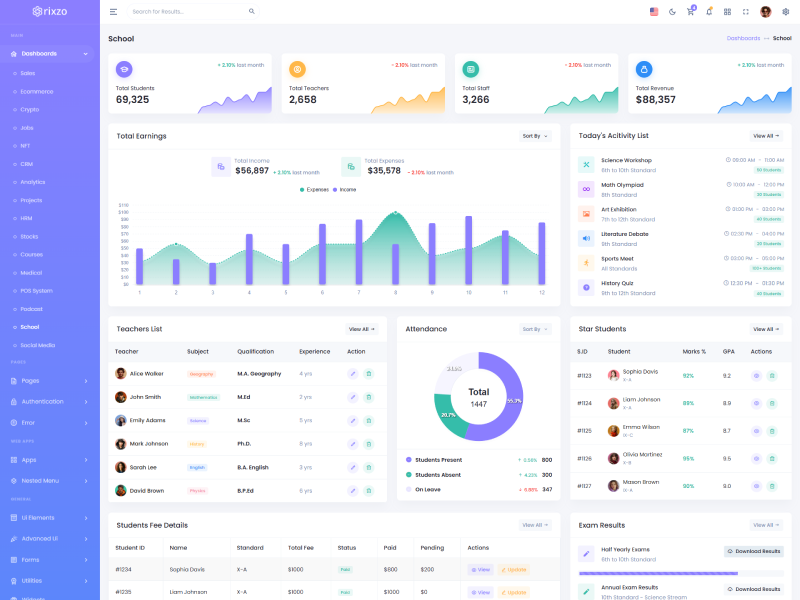
Task: Open the apps grid icon in the header
Action: (x=727, y=12)
